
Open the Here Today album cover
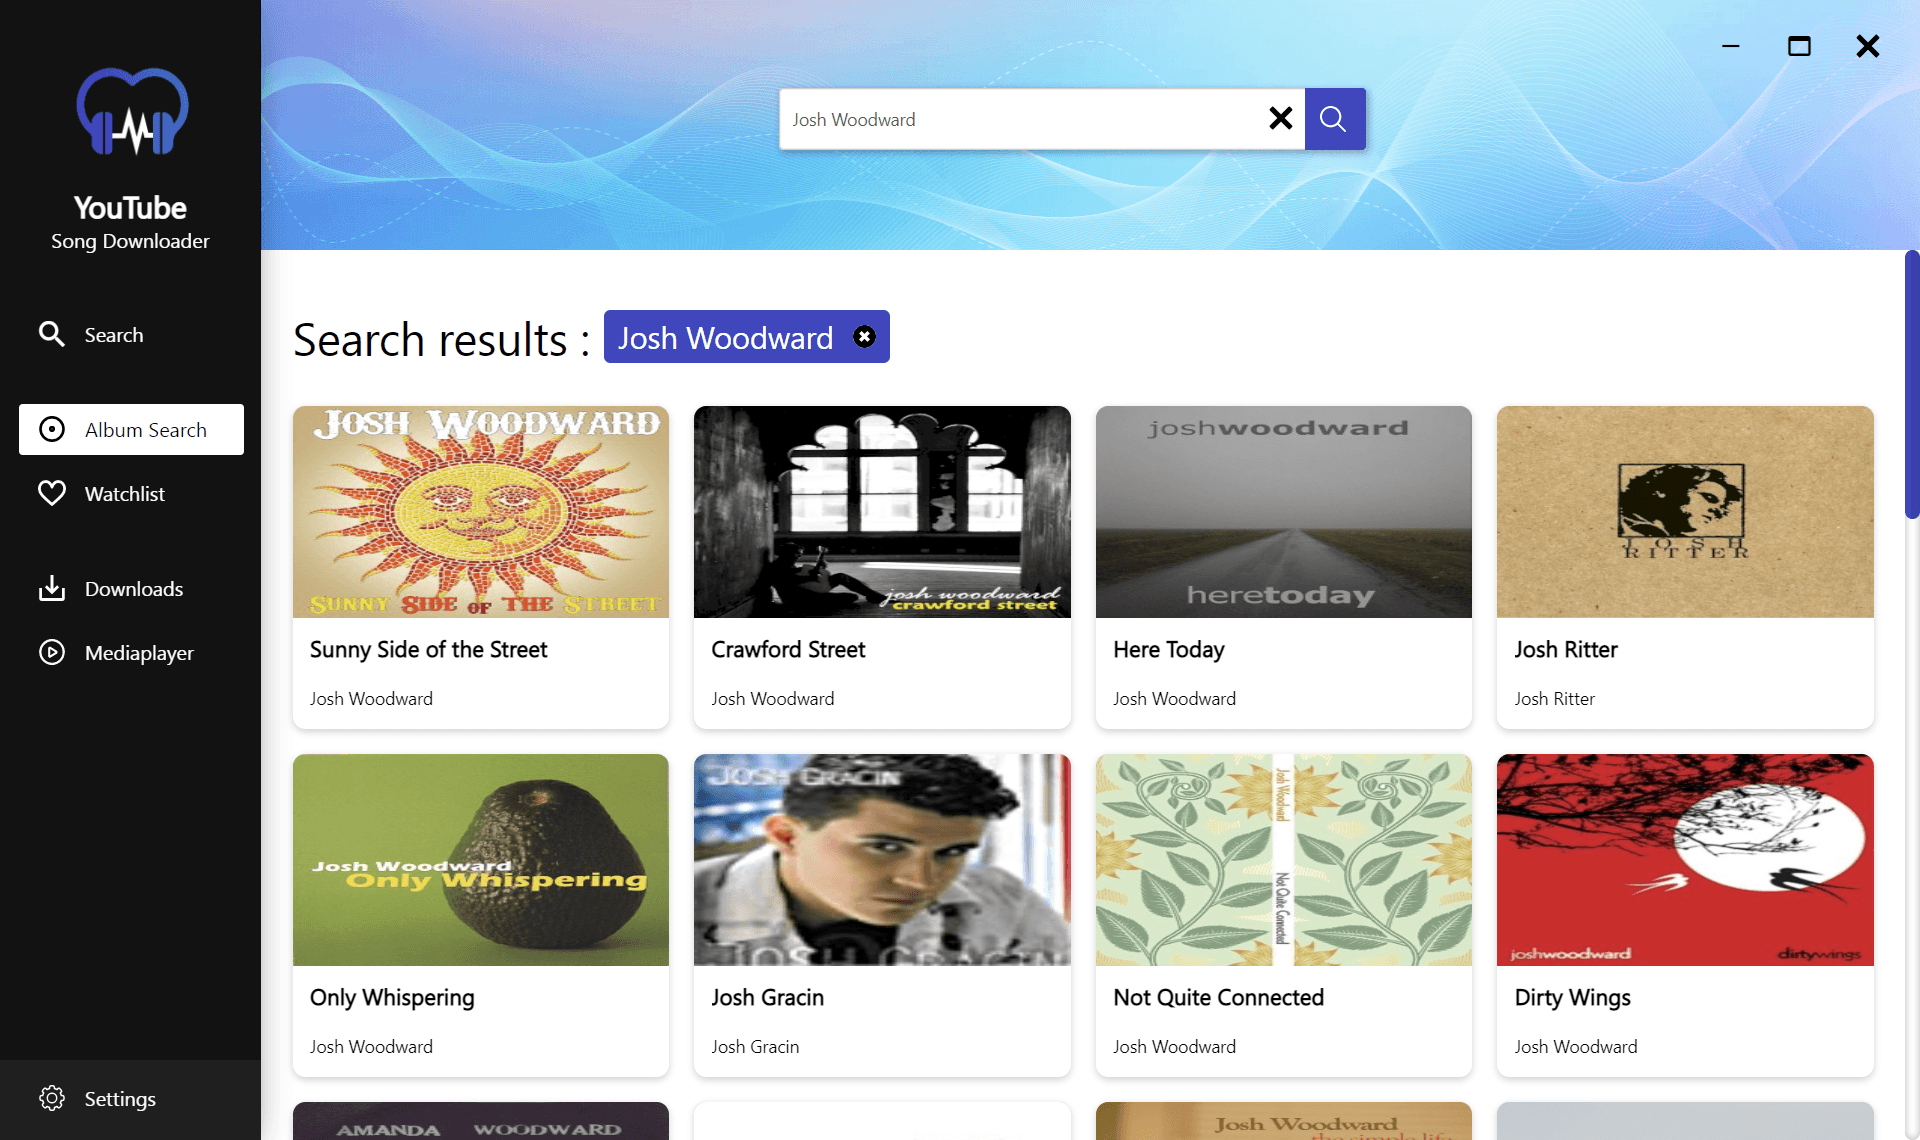pyautogui.click(x=1284, y=512)
